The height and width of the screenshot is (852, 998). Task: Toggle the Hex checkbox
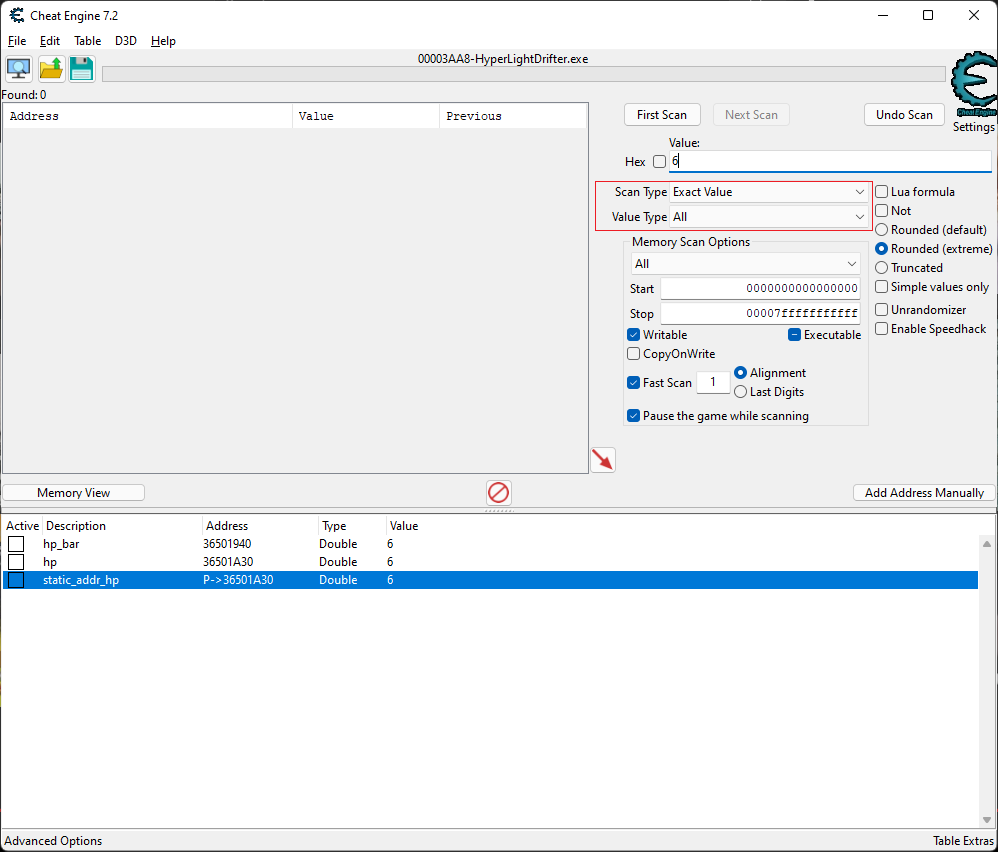pyautogui.click(x=659, y=162)
